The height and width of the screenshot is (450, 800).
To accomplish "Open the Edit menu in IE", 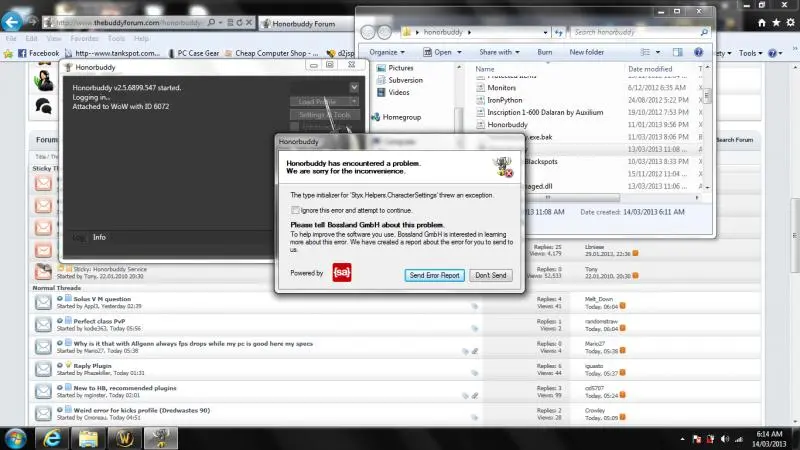I will coord(31,38).
